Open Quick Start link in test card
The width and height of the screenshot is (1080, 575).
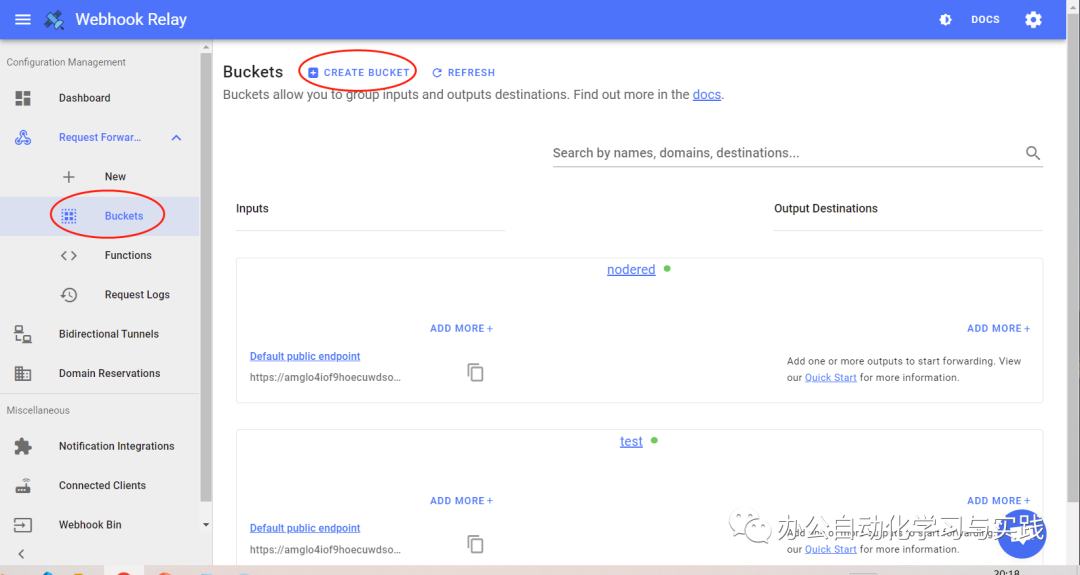point(831,550)
